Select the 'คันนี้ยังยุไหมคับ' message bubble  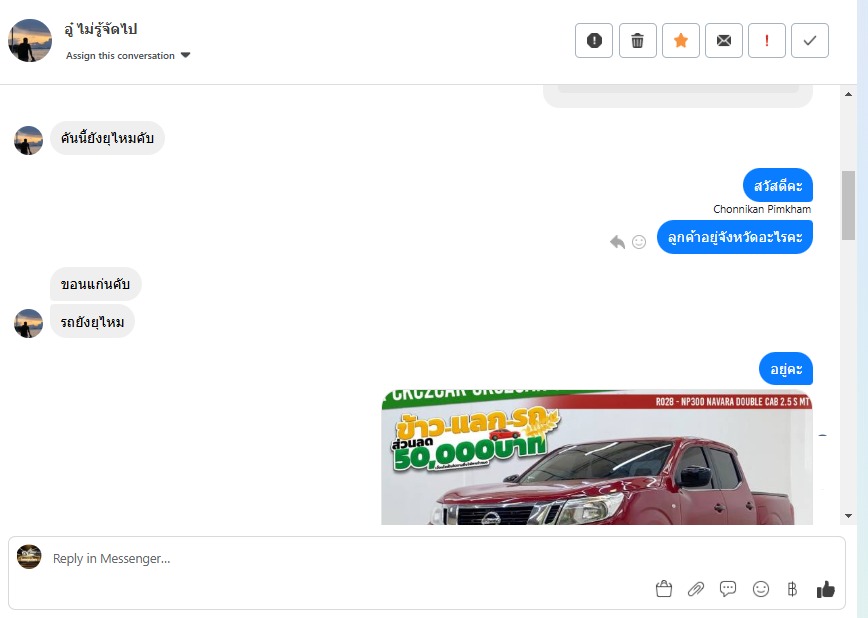click(107, 138)
